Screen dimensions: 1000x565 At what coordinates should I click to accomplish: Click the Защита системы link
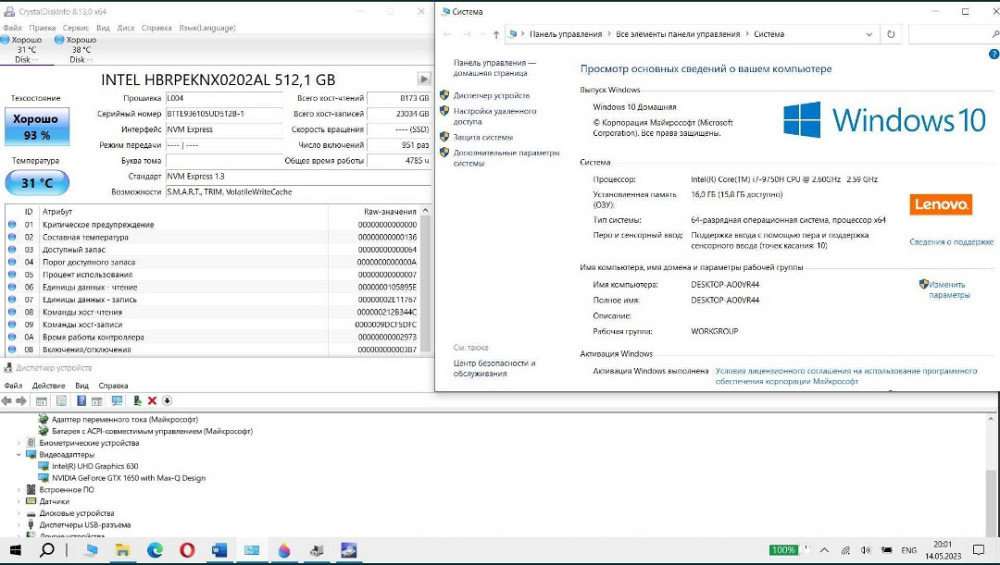pyautogui.click(x=483, y=137)
